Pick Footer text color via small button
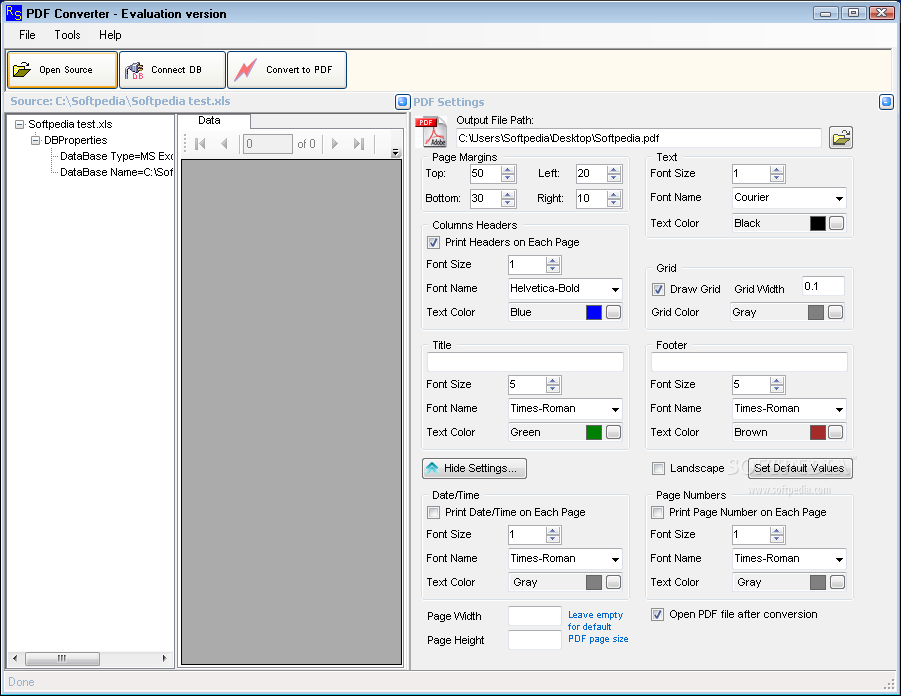The image size is (901, 696). [835, 432]
